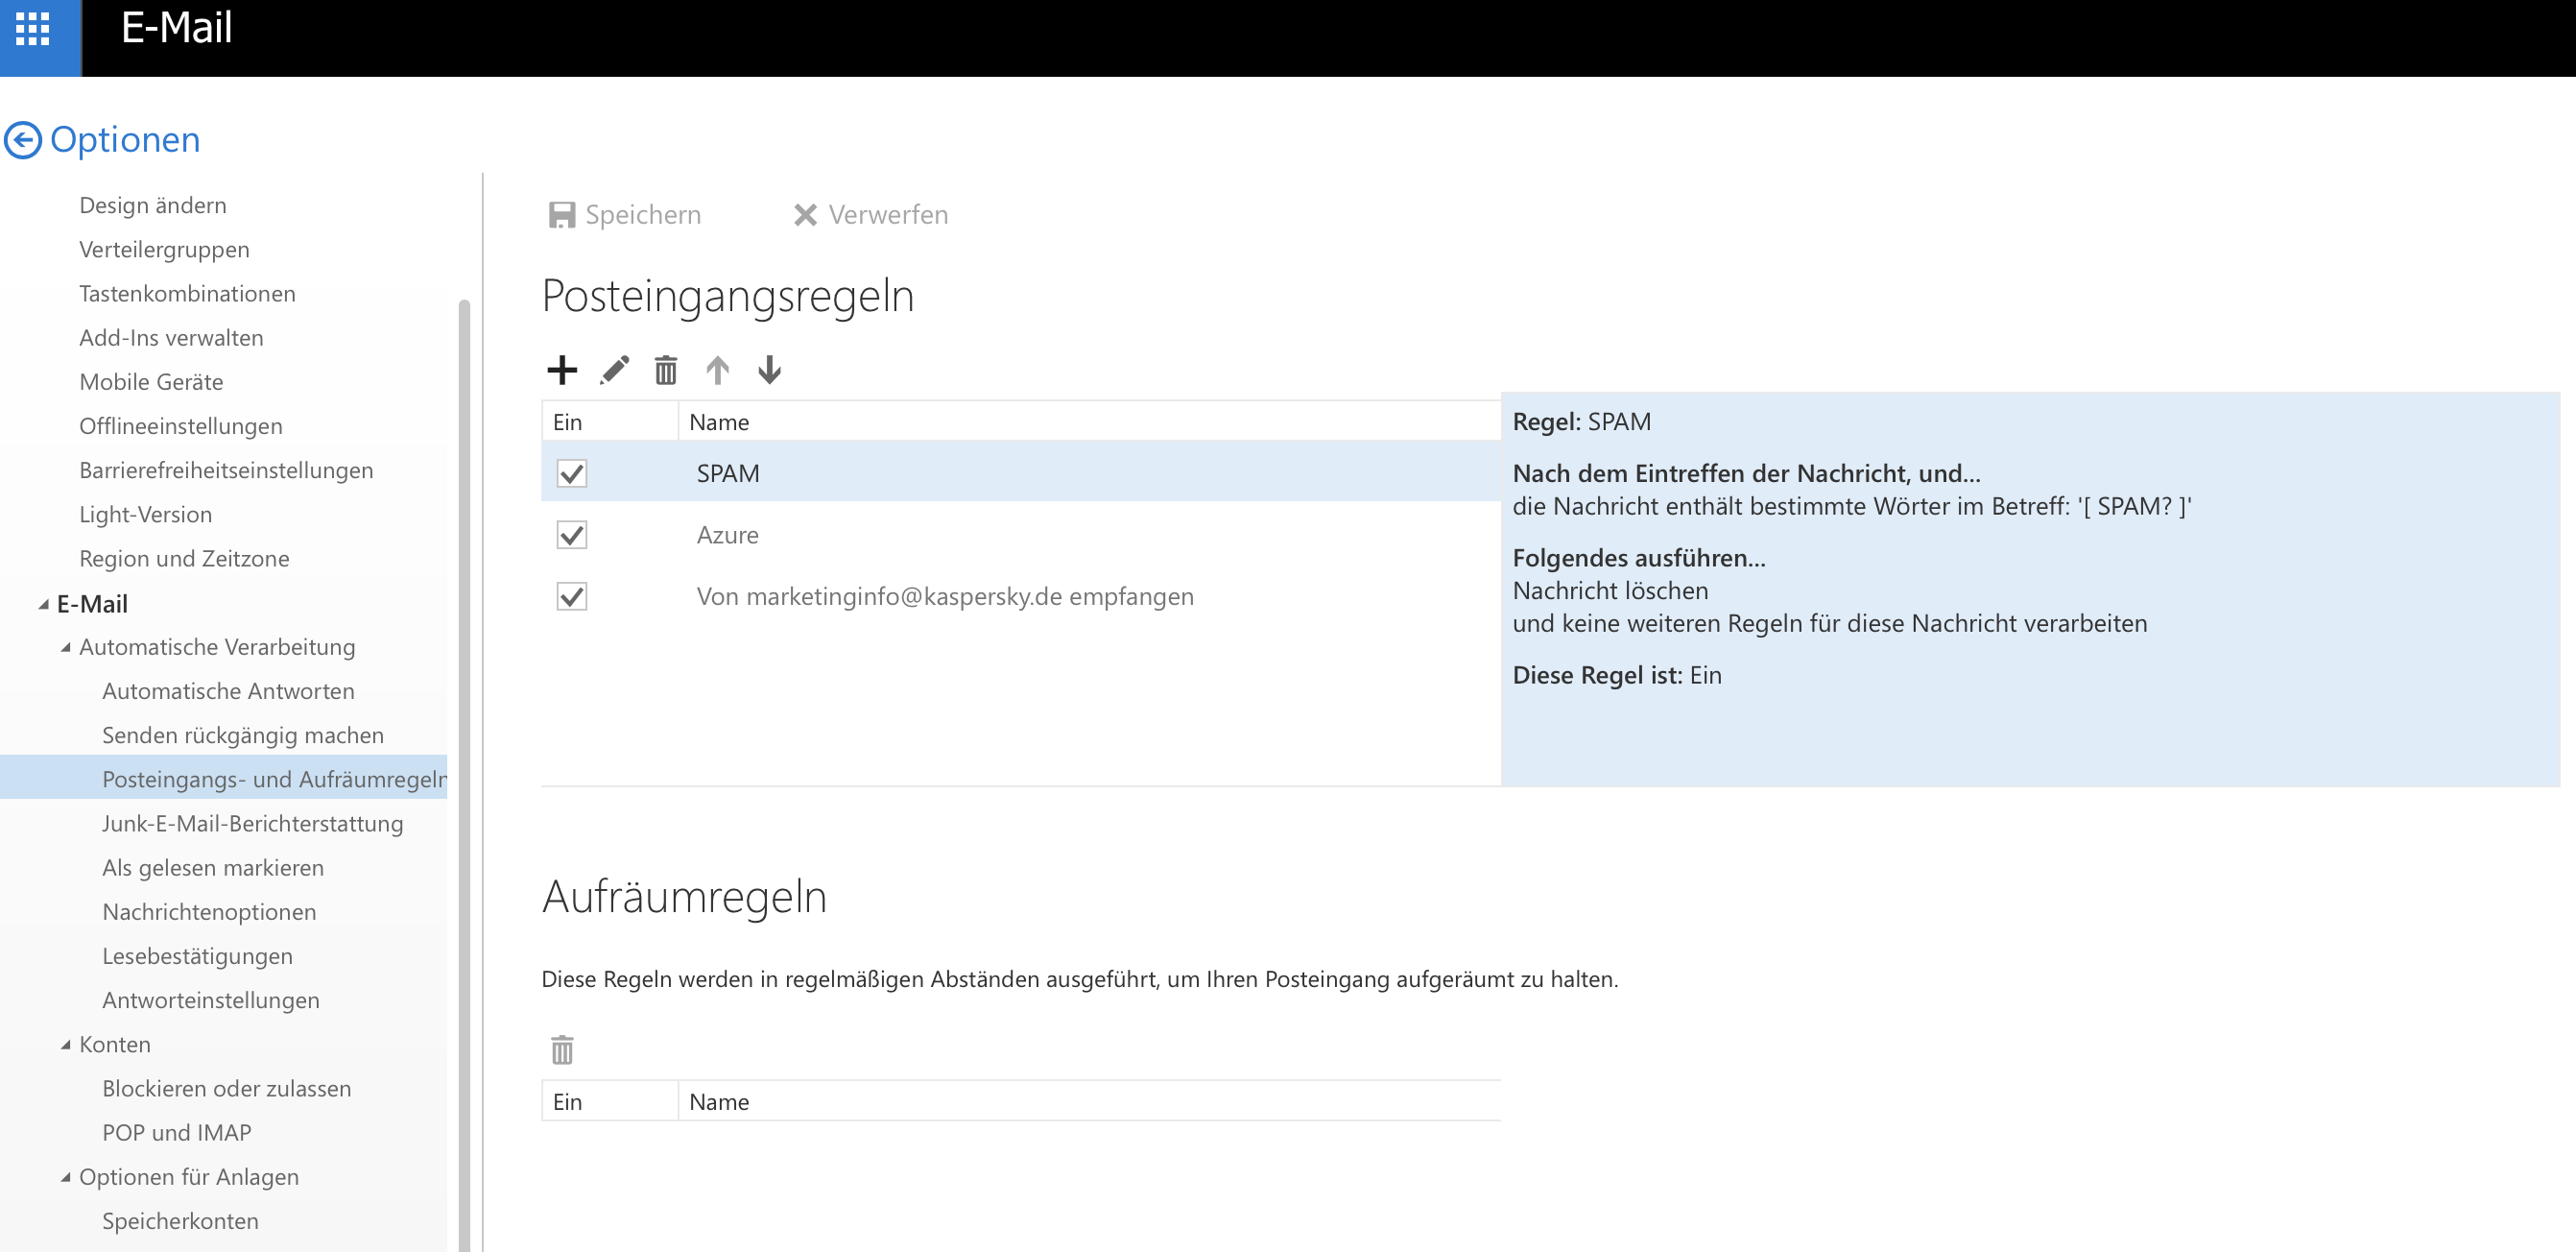Open Speicherkonten settings
Image resolution: width=2576 pixels, height=1252 pixels.
[180, 1221]
